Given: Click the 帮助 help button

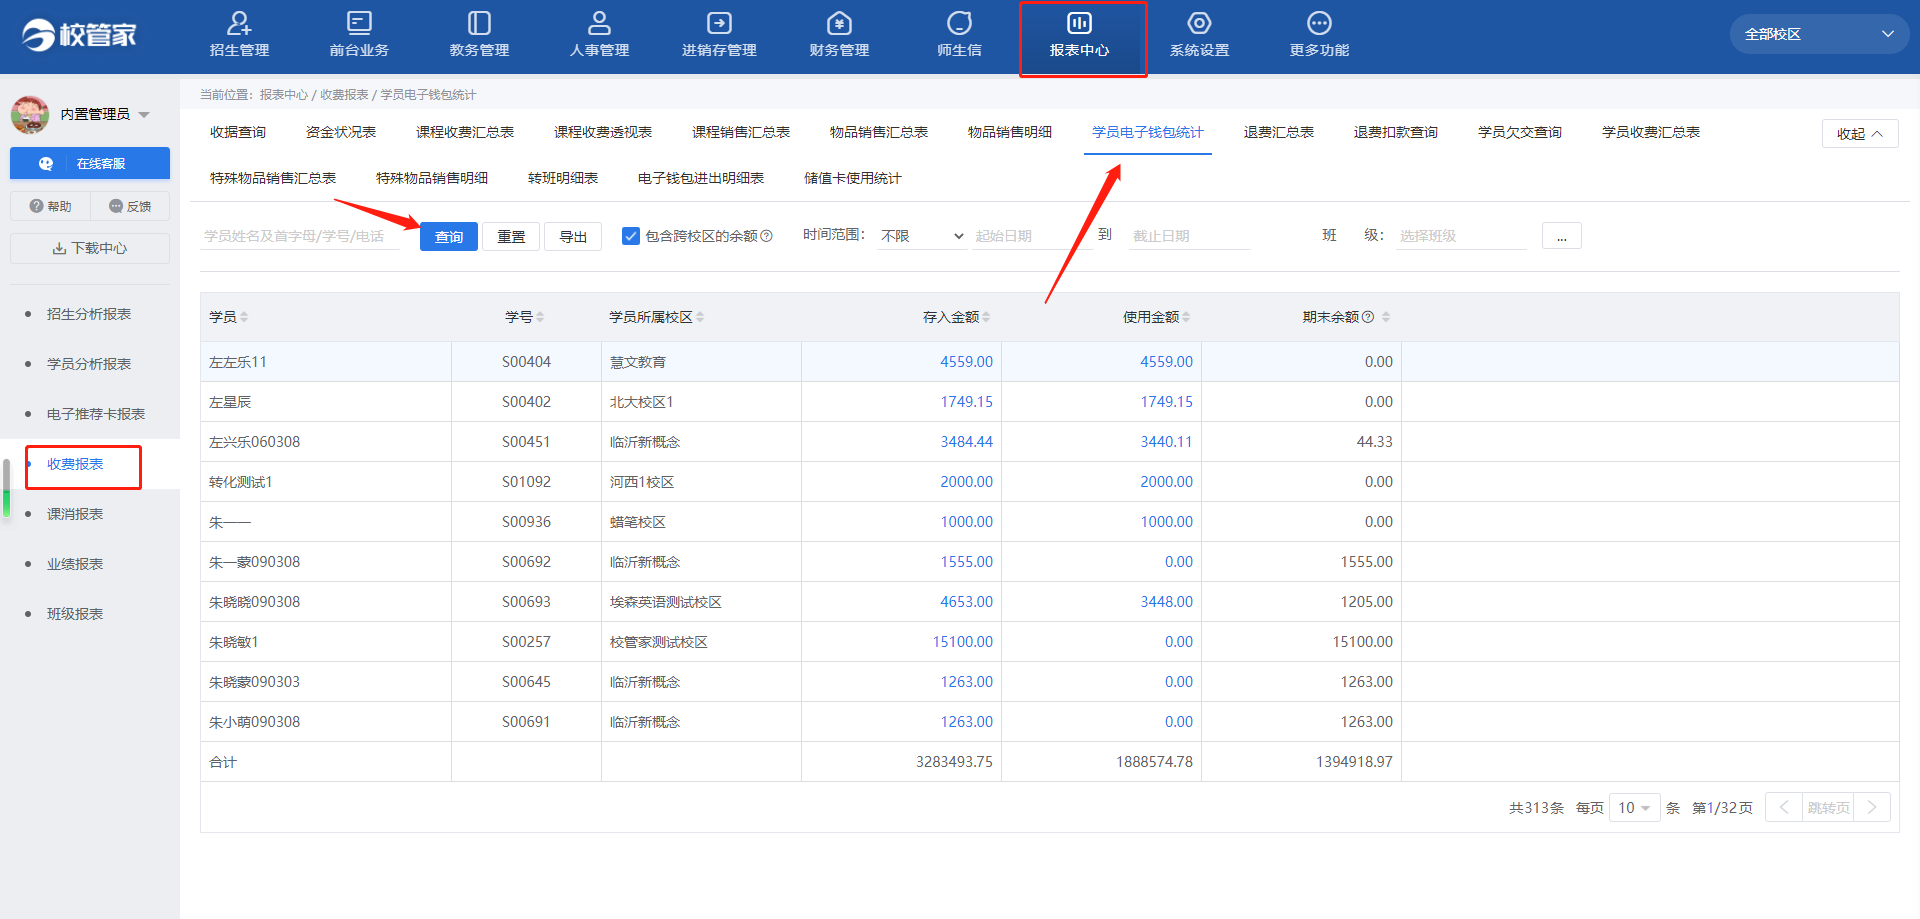Looking at the screenshot, I should point(50,206).
